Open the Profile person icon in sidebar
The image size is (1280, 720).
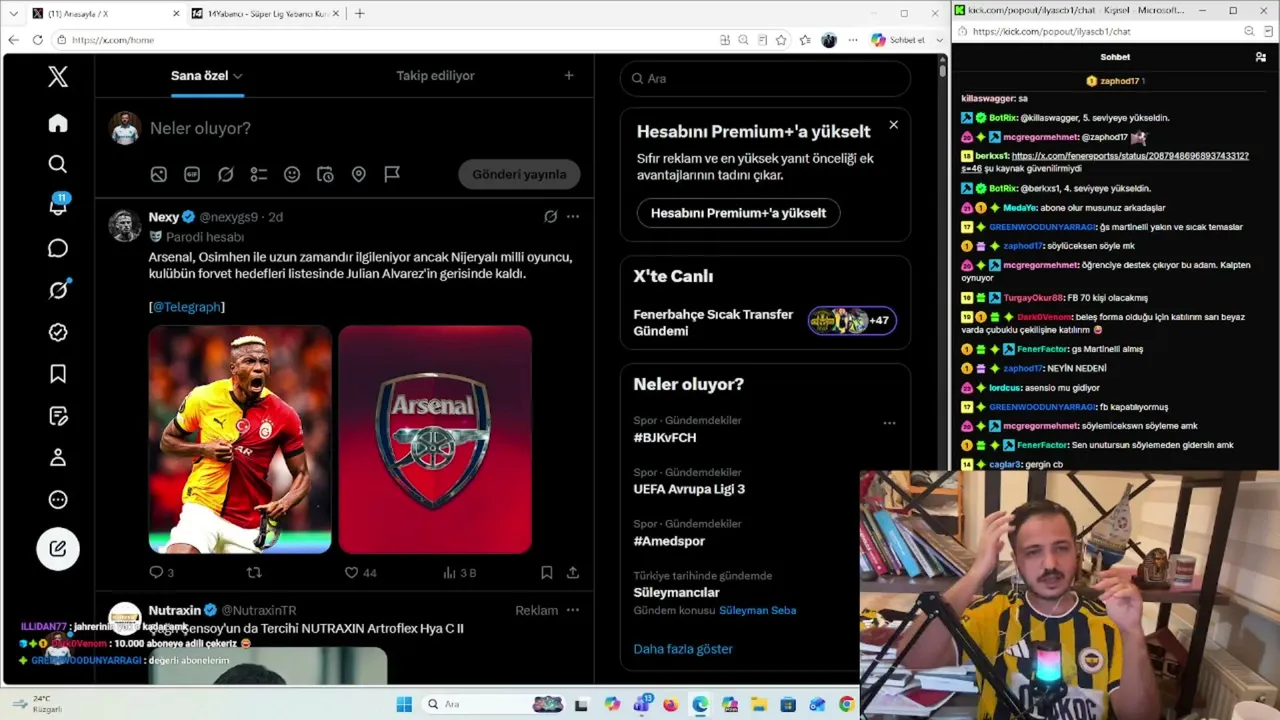[58, 458]
